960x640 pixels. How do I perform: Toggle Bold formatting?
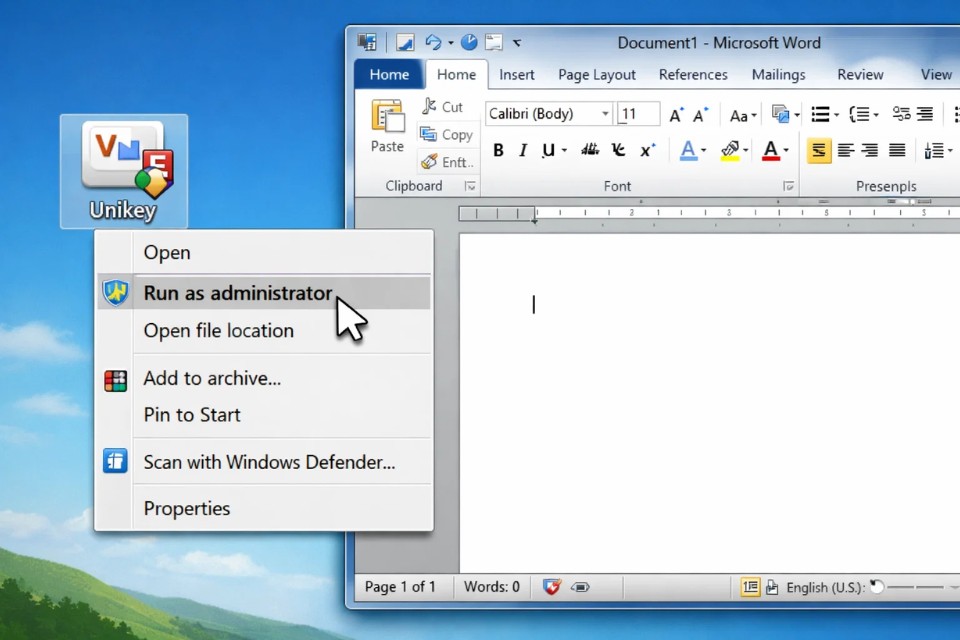coord(498,150)
